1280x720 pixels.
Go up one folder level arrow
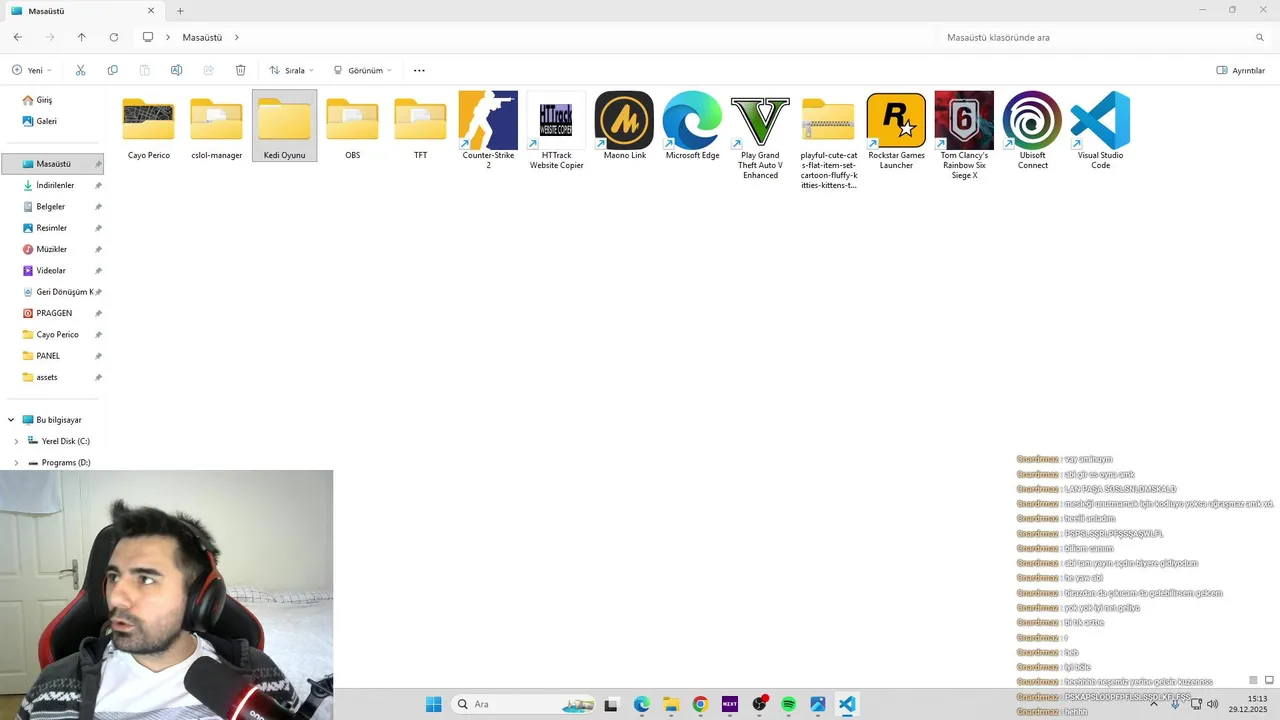(82, 37)
